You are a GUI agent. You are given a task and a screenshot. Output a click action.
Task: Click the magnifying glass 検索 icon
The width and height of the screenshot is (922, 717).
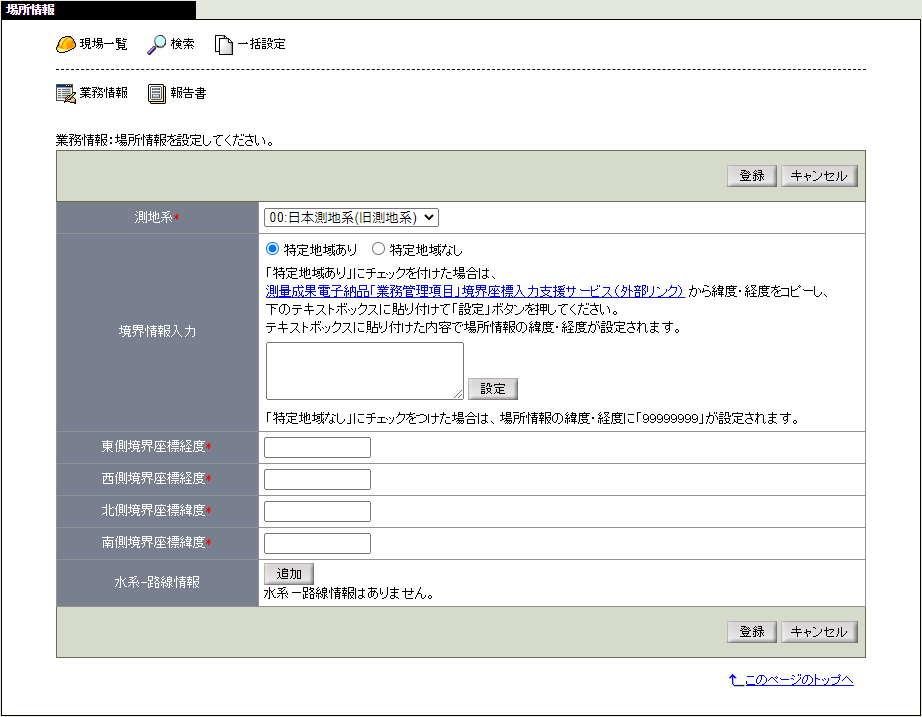point(156,44)
